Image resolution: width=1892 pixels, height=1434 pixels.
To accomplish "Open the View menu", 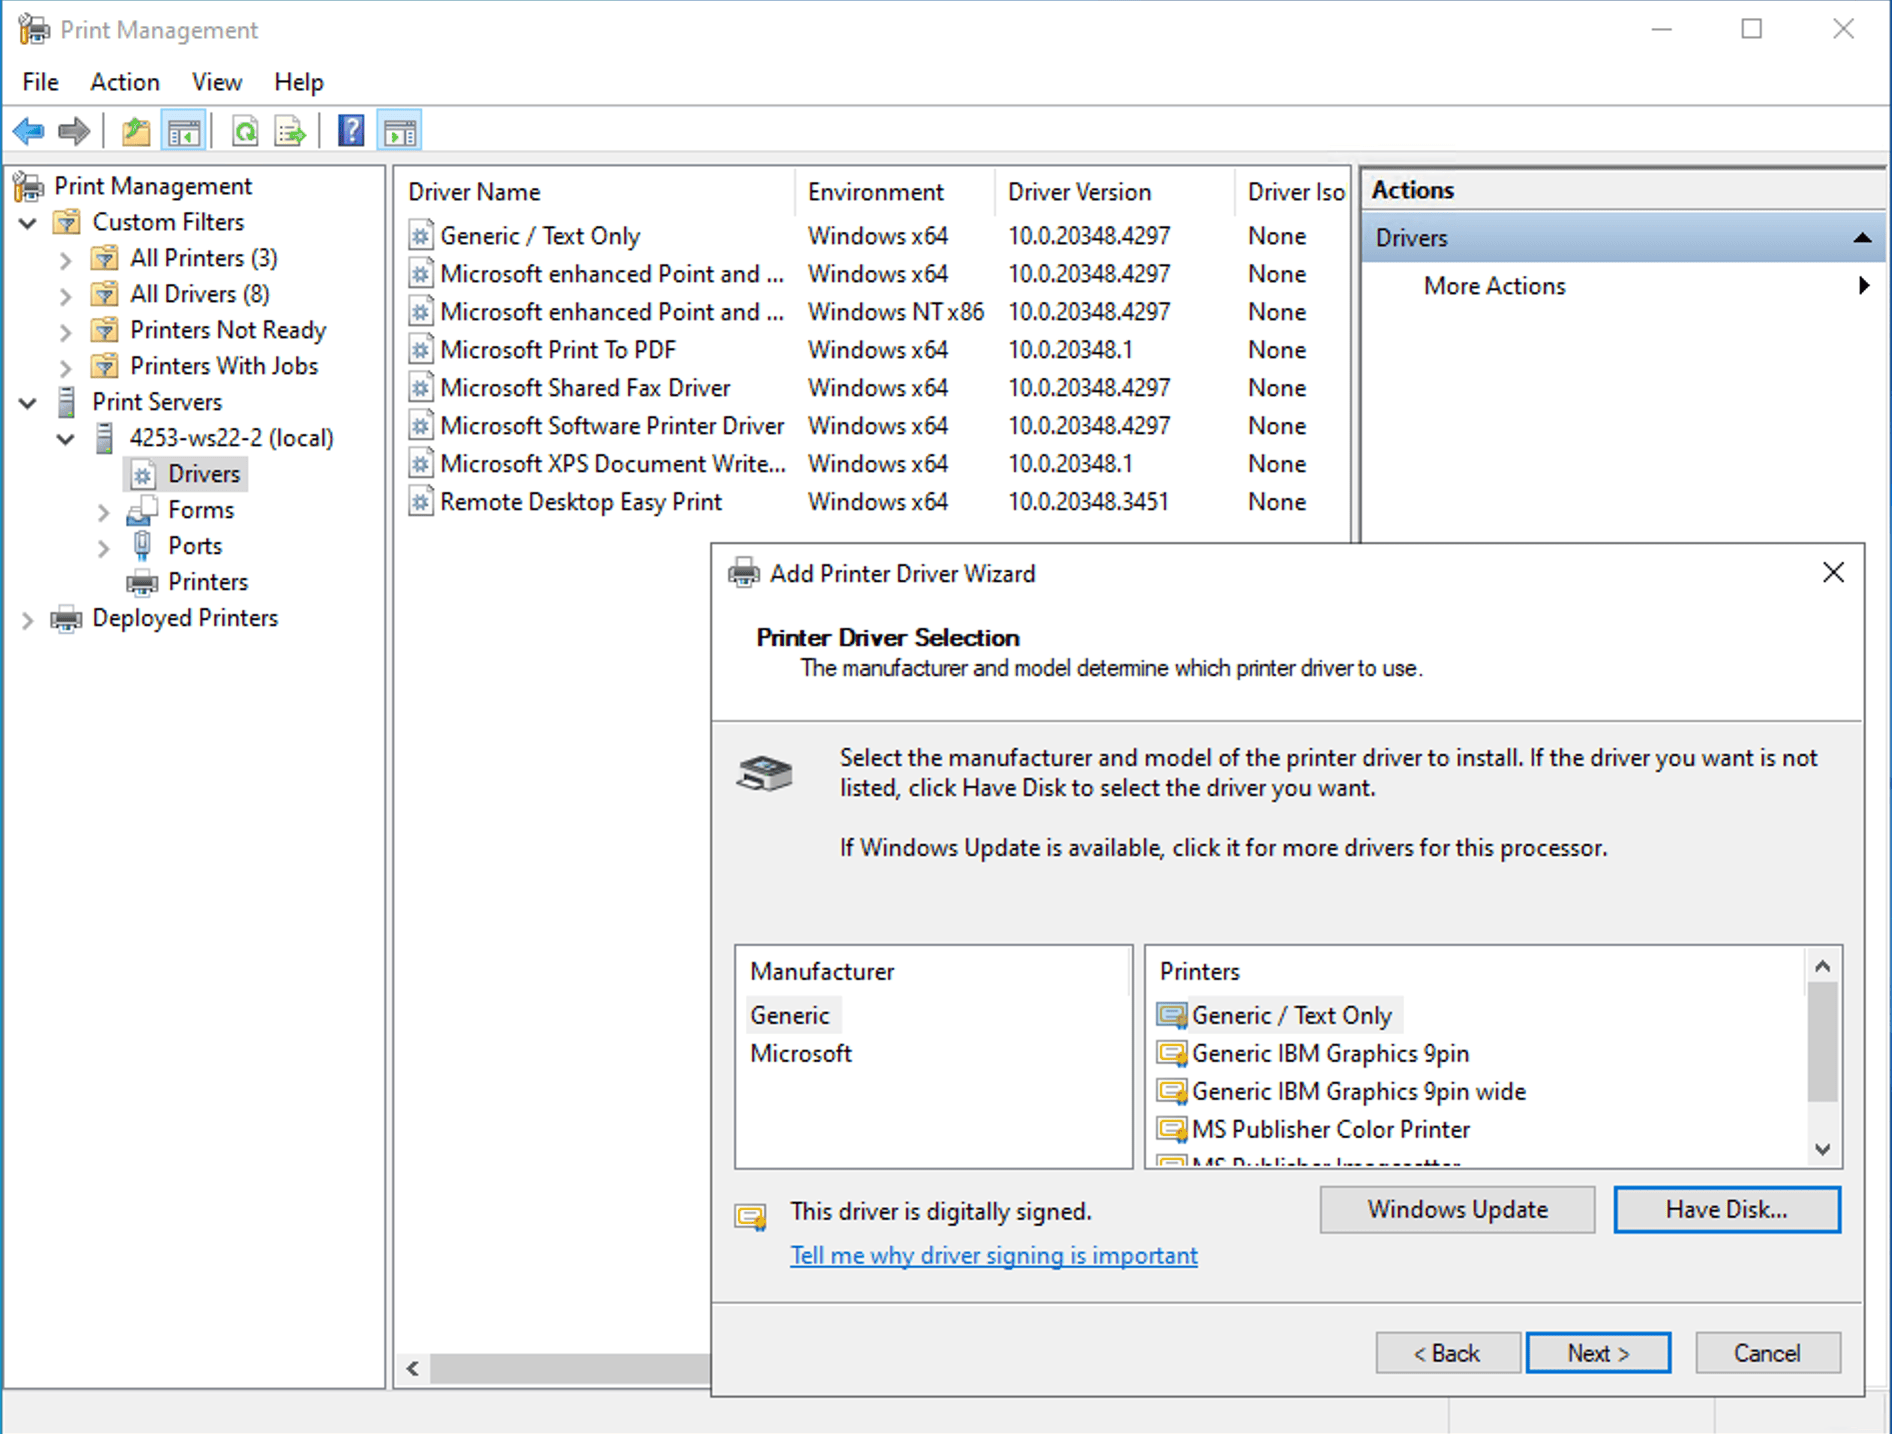I will (216, 81).
